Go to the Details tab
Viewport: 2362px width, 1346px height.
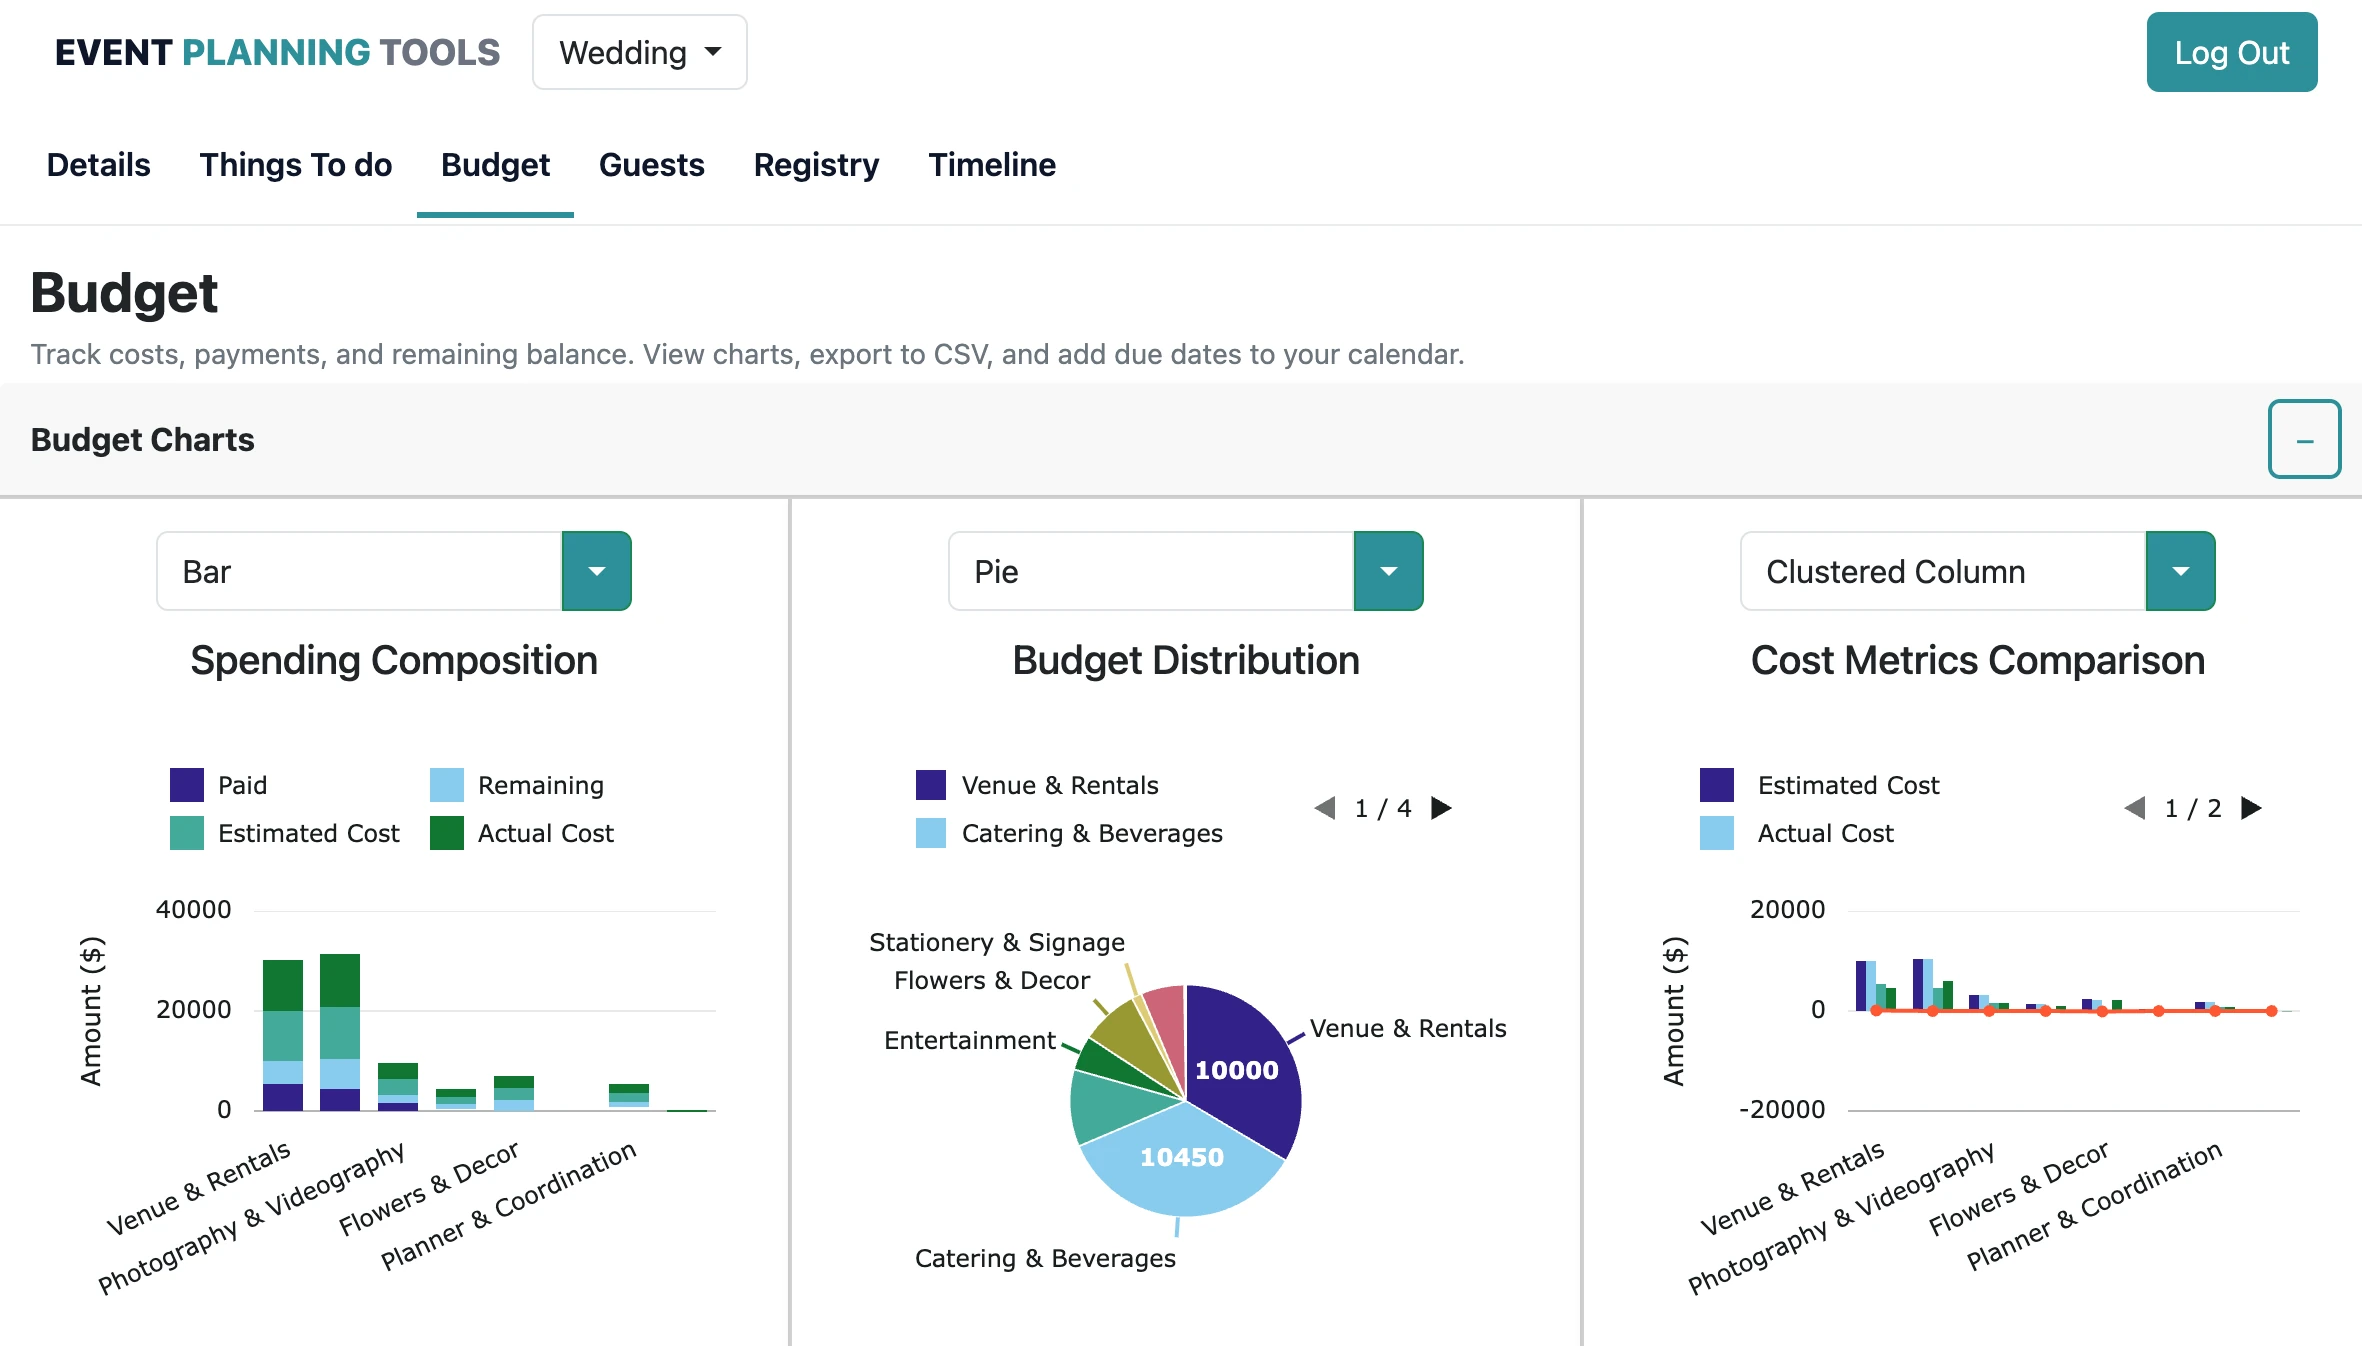pos(97,165)
